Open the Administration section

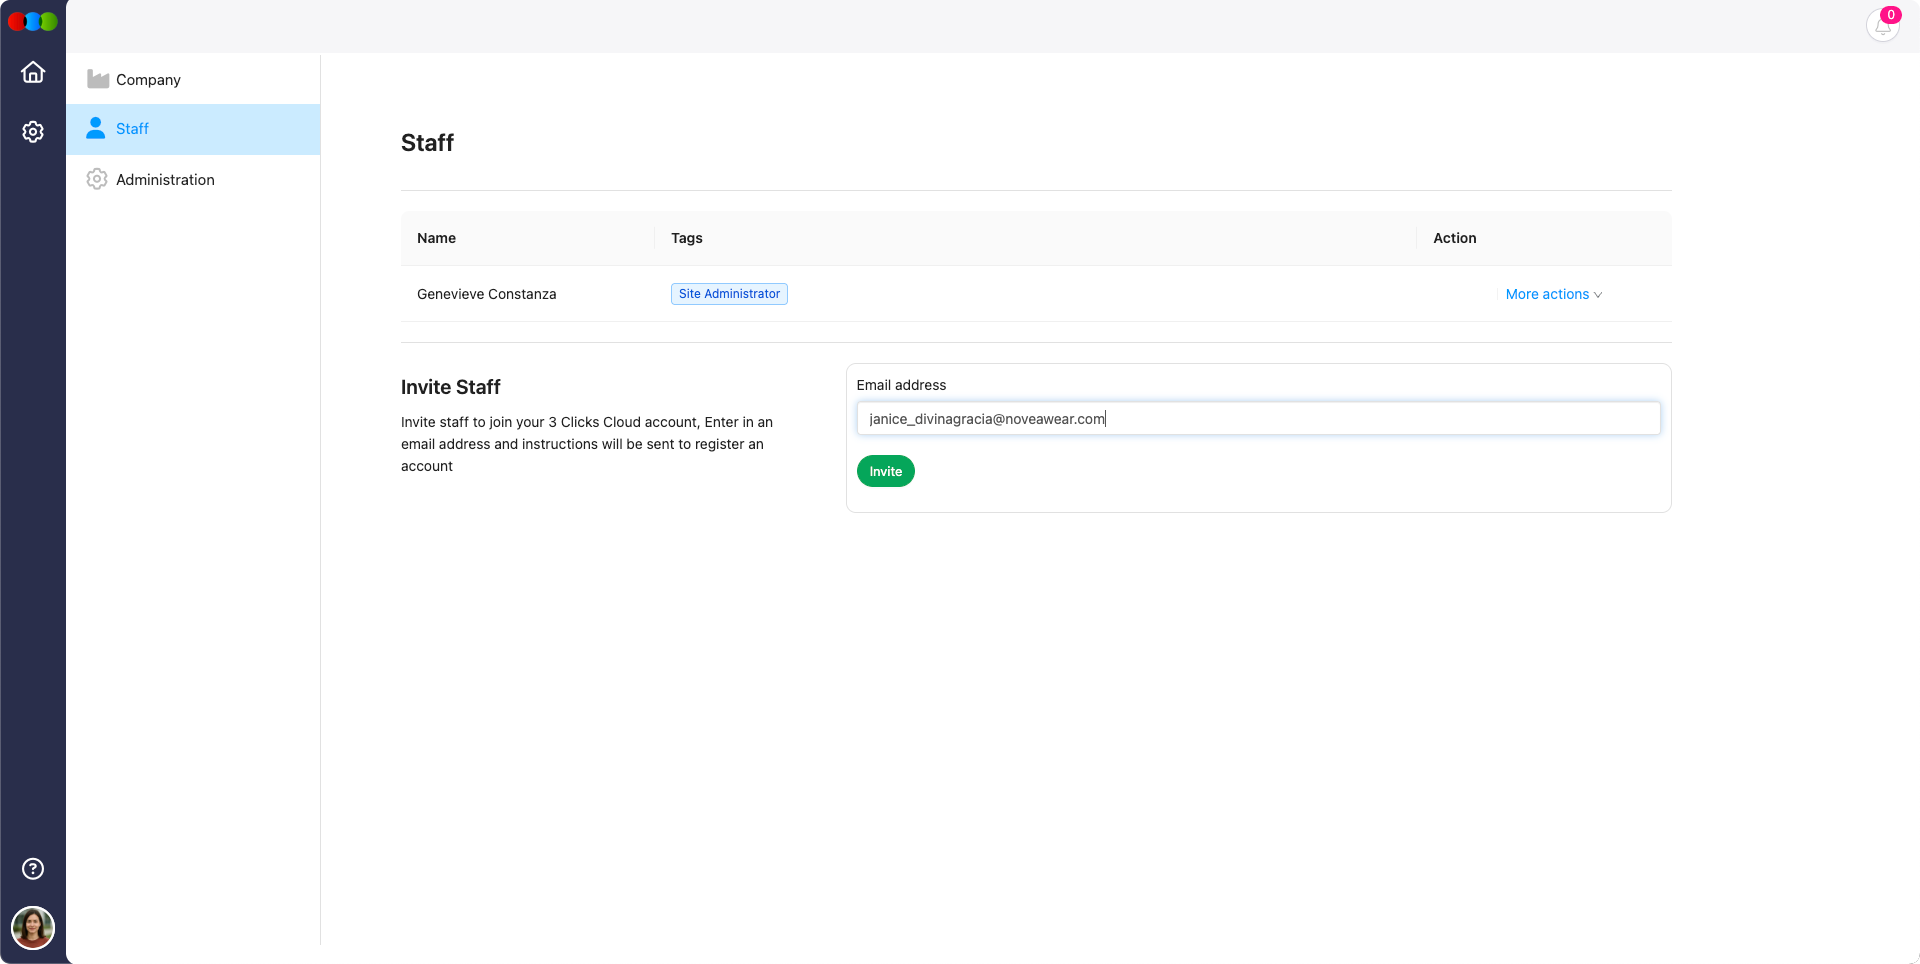(x=165, y=179)
